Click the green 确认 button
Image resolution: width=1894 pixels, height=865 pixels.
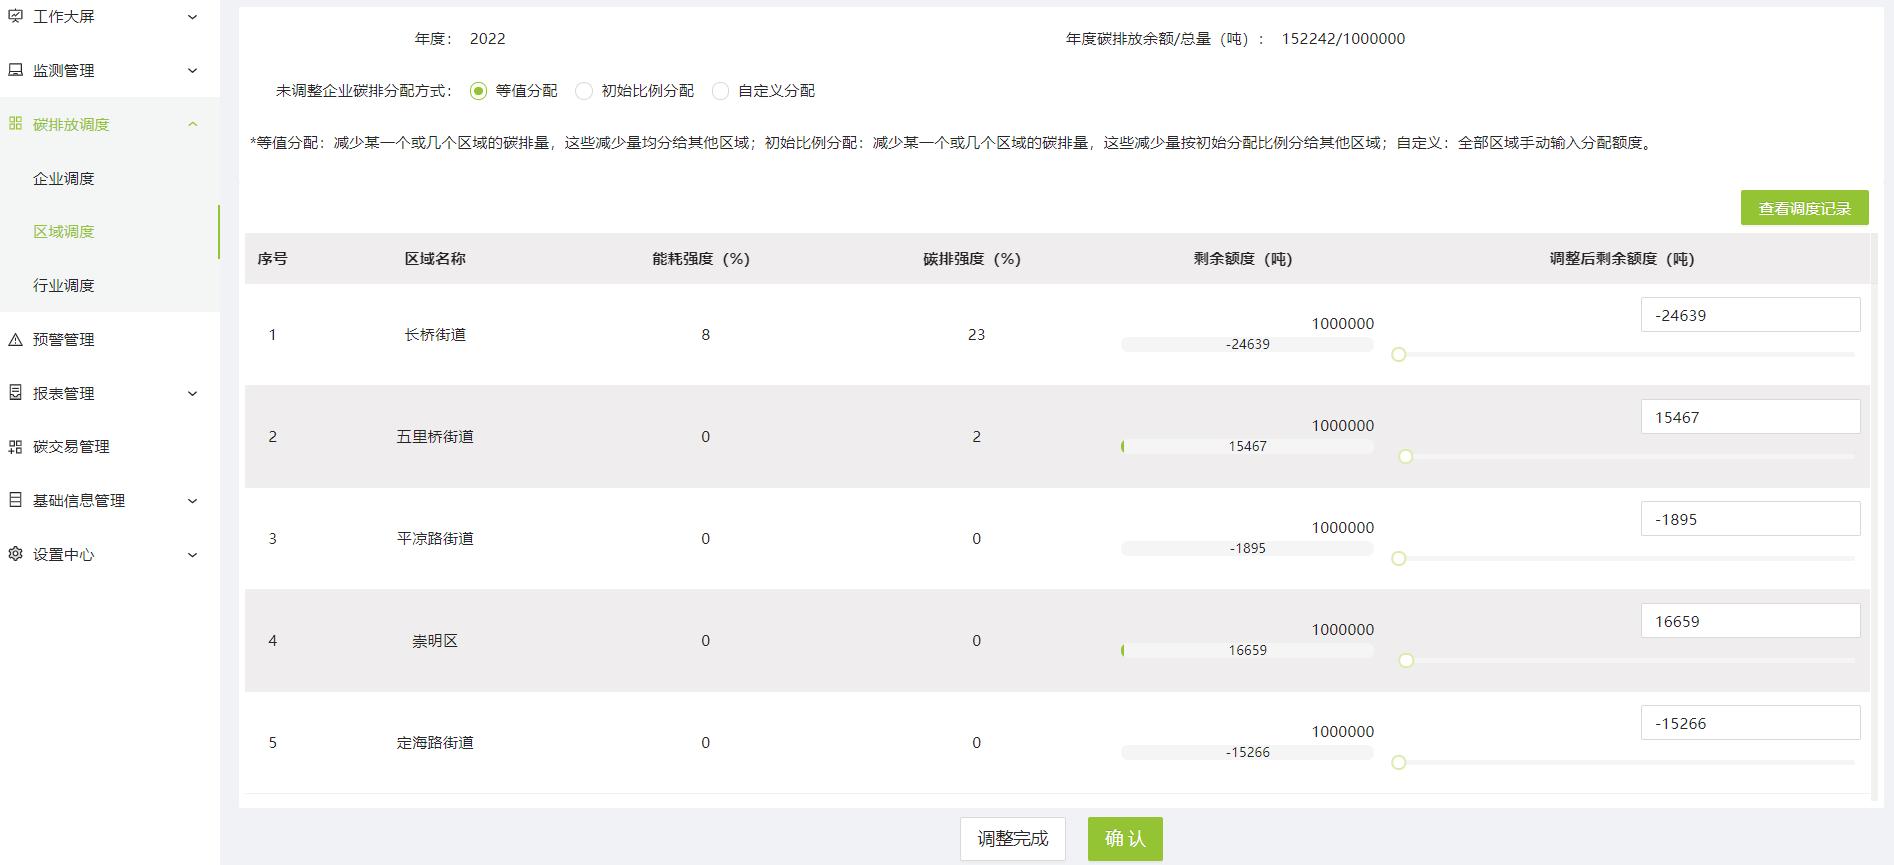tap(1125, 839)
